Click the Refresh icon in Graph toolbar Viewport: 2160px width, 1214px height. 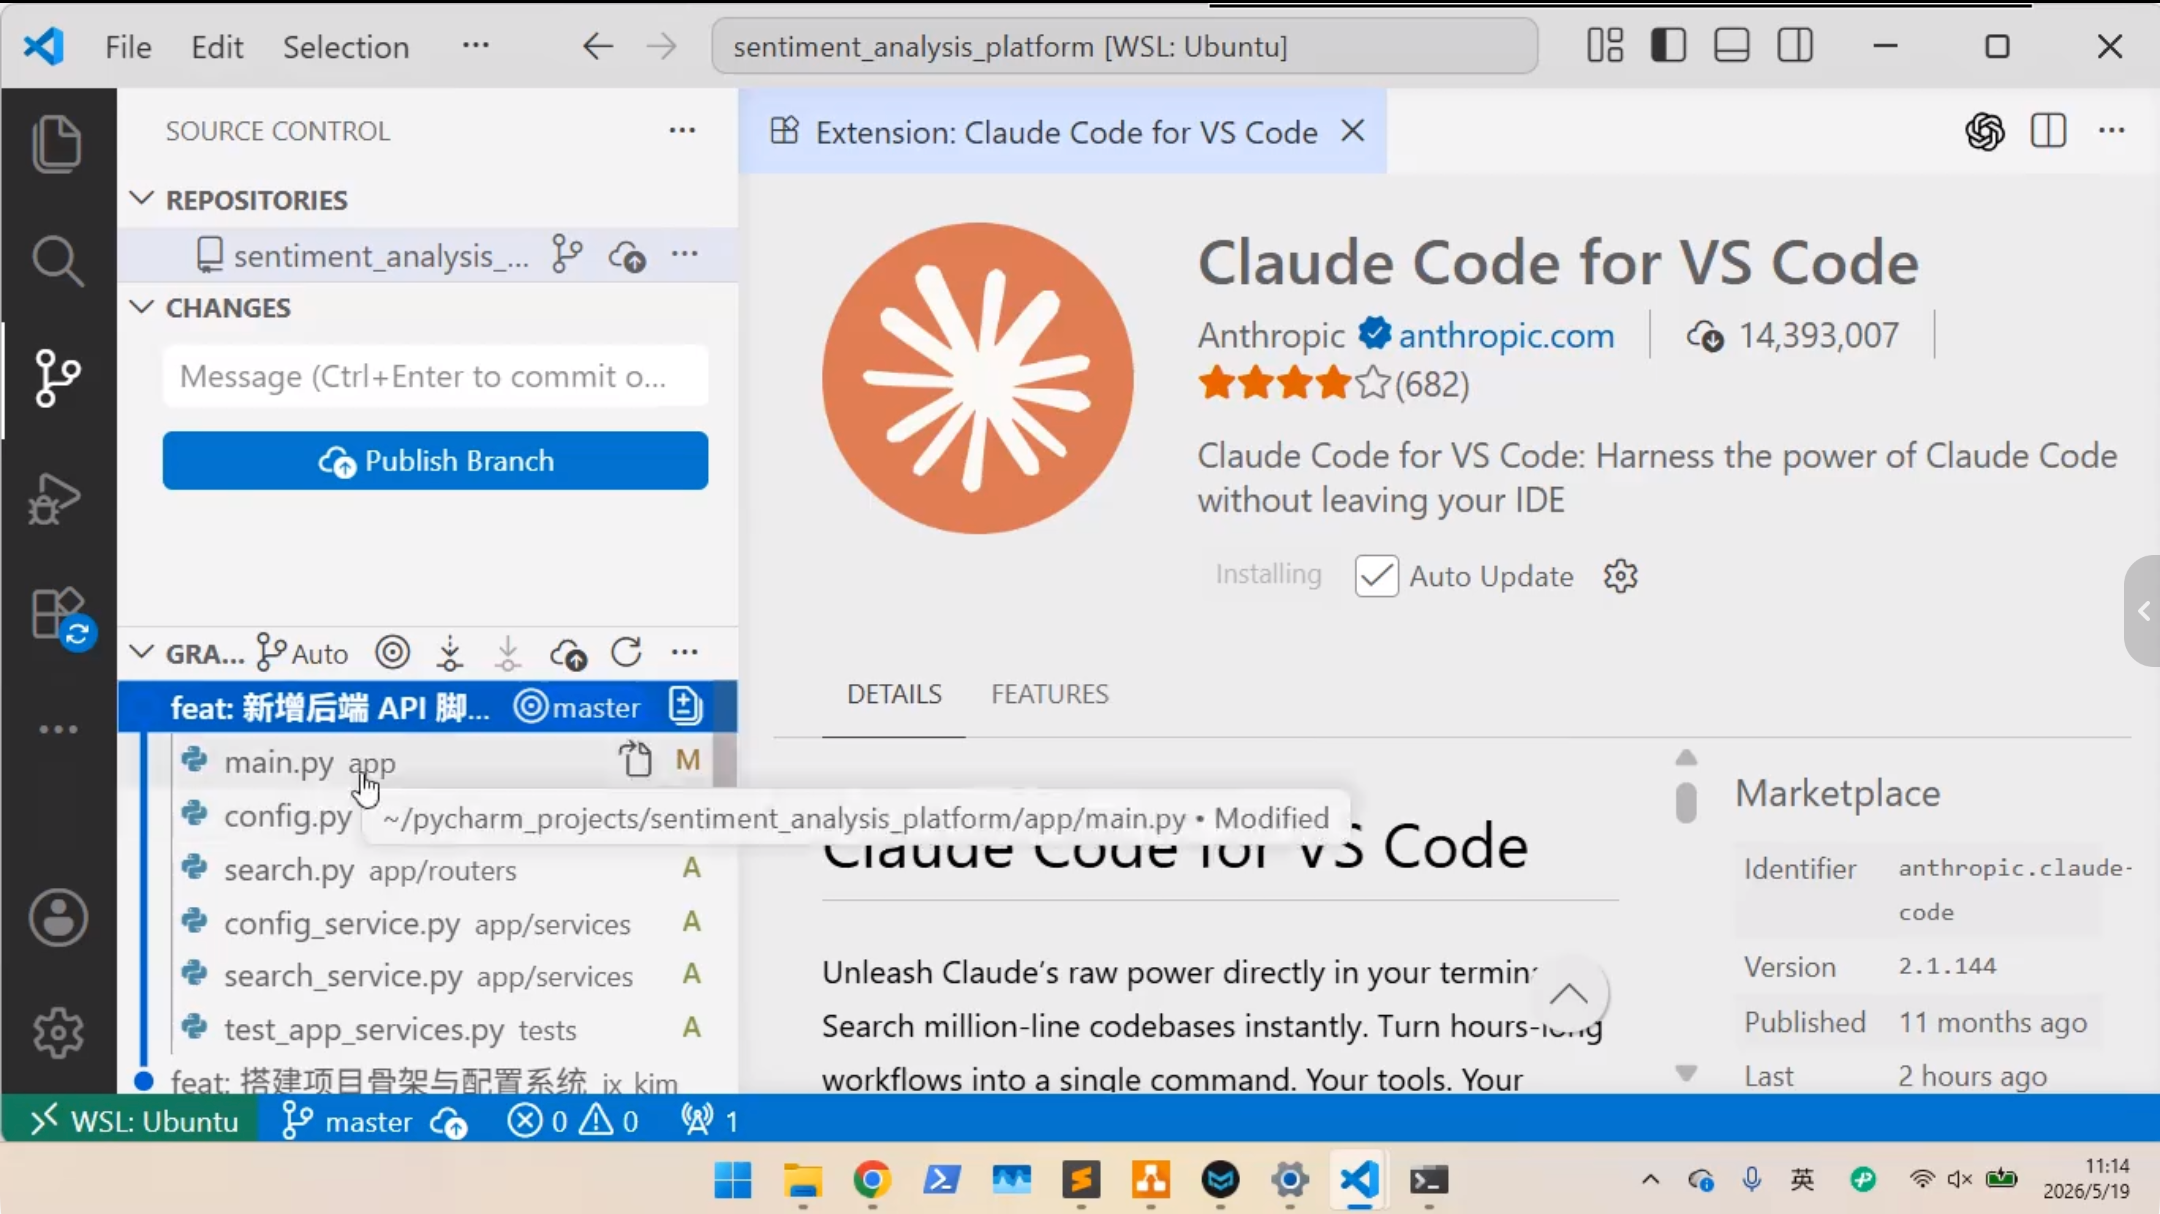coord(626,652)
